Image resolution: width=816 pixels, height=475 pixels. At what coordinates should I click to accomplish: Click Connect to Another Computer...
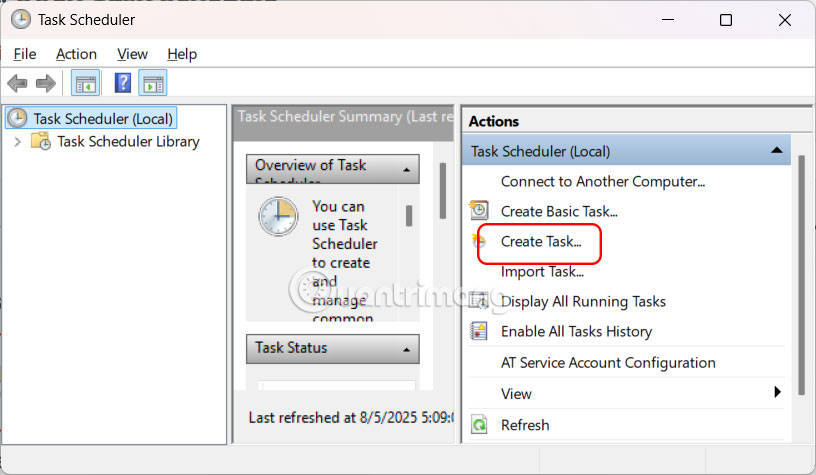coord(603,182)
